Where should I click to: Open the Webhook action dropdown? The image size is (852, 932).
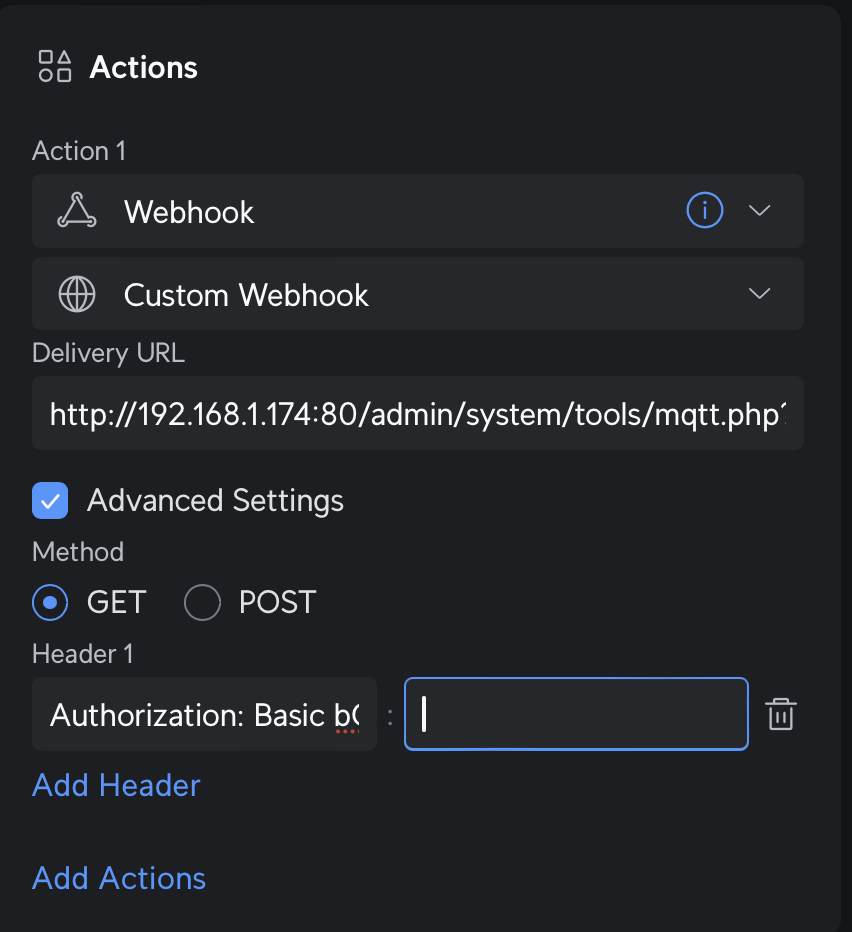[400, 211]
